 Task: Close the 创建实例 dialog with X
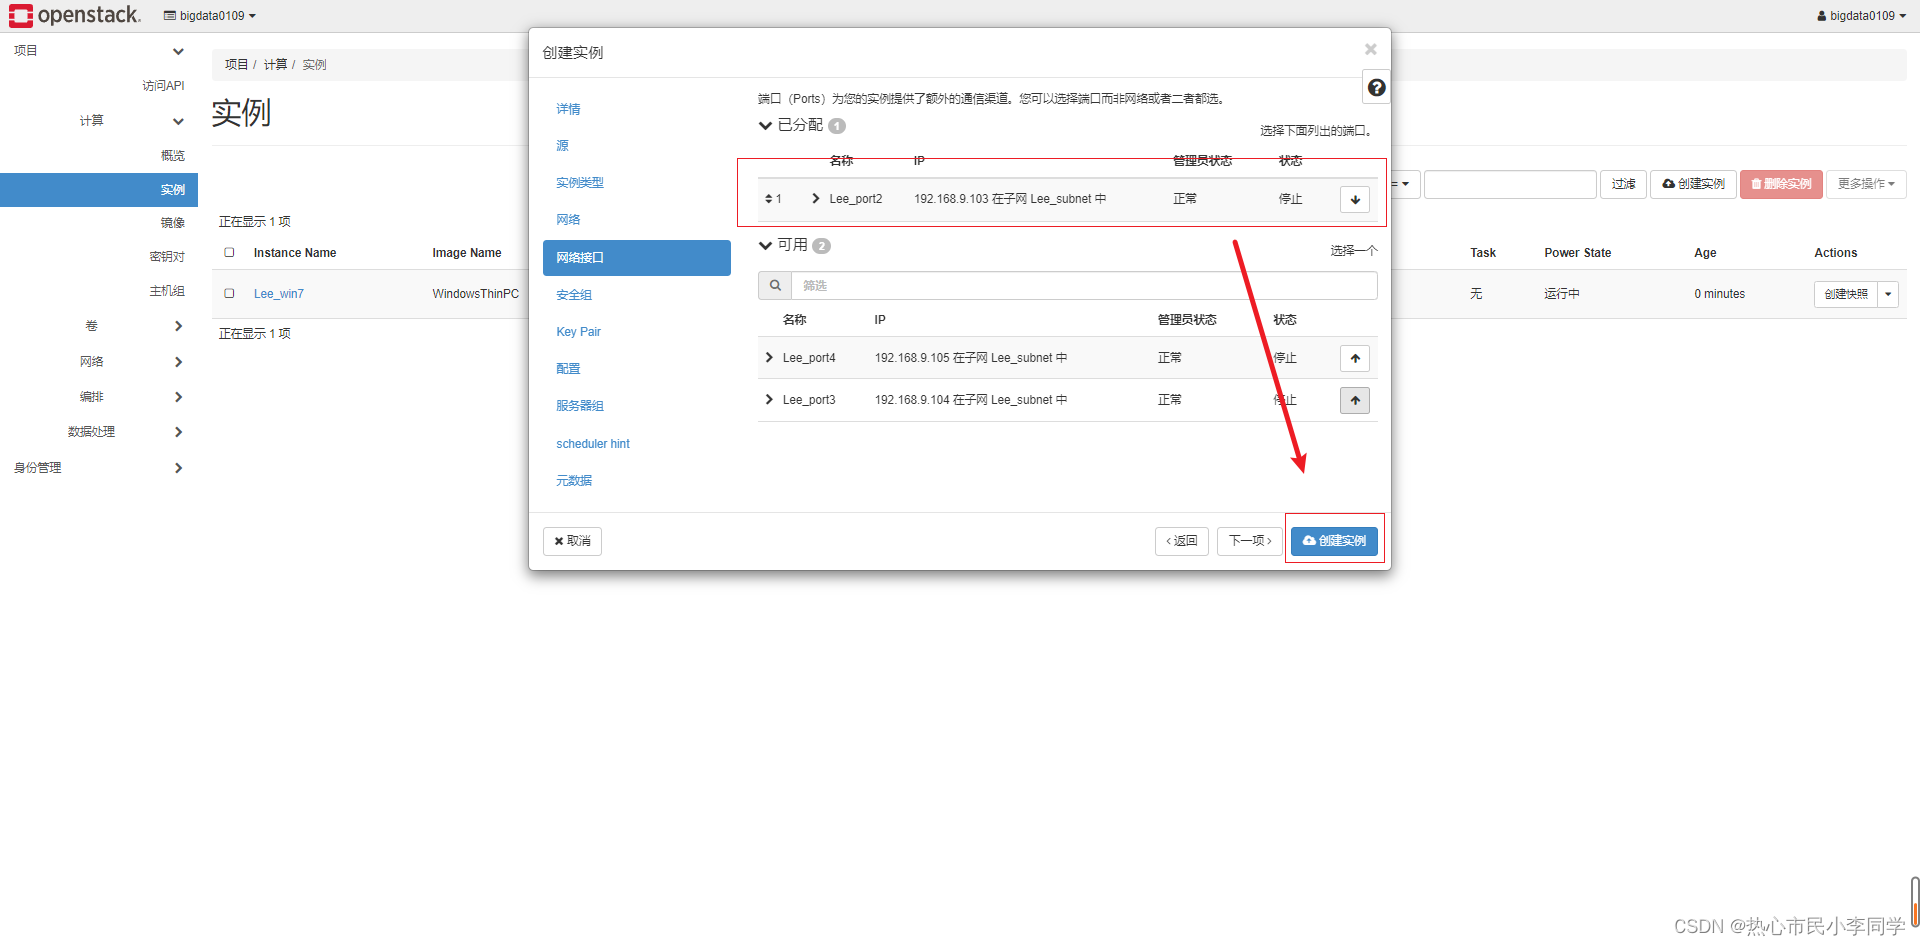click(x=1370, y=49)
